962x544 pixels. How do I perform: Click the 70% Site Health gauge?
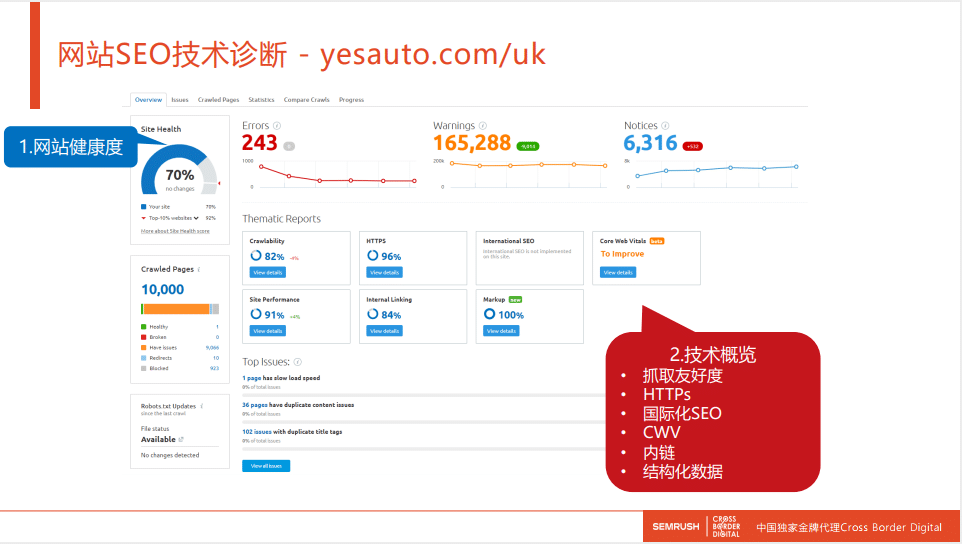(180, 174)
